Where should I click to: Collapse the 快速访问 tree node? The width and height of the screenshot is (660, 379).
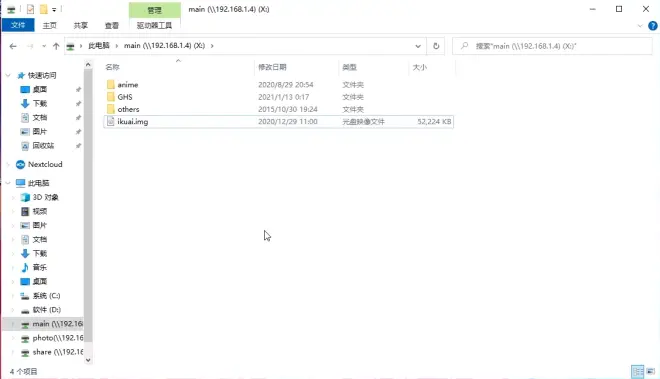[8, 75]
